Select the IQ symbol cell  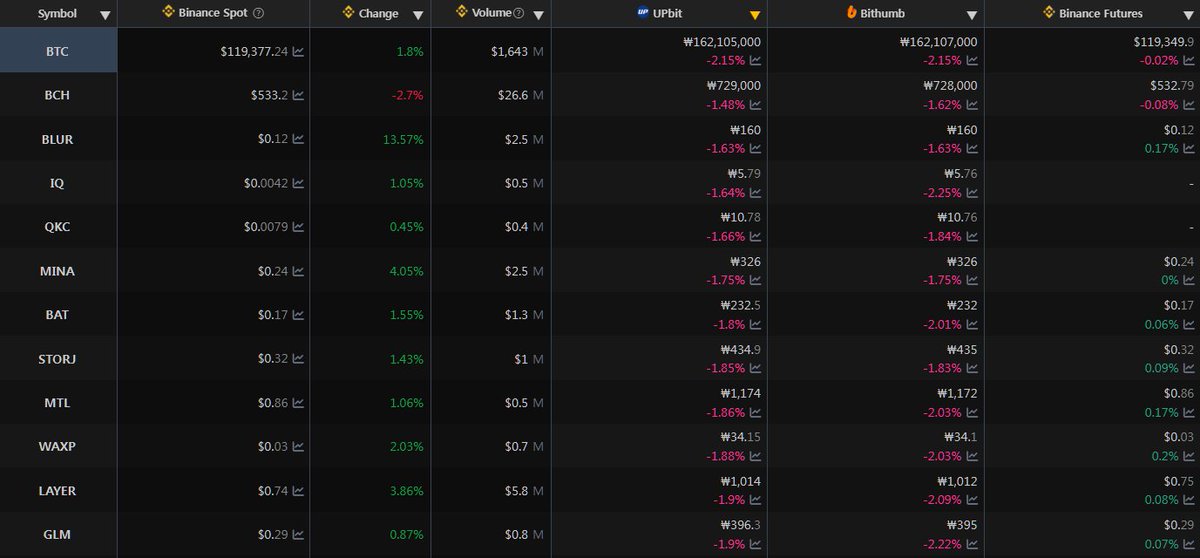pos(58,184)
